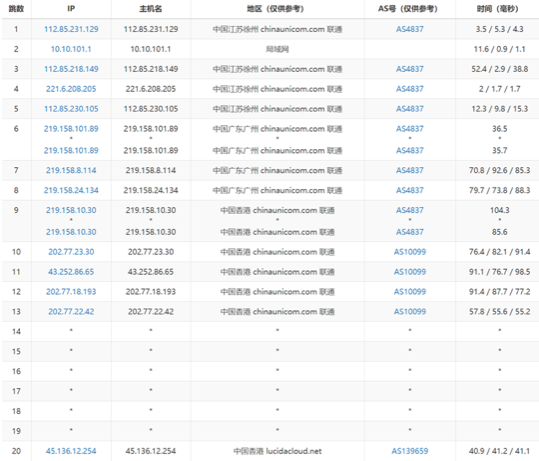This screenshot has height=461, width=539.
Task: Select the '2 / 1.7 / 1.7' time cell
Action: (499, 89)
